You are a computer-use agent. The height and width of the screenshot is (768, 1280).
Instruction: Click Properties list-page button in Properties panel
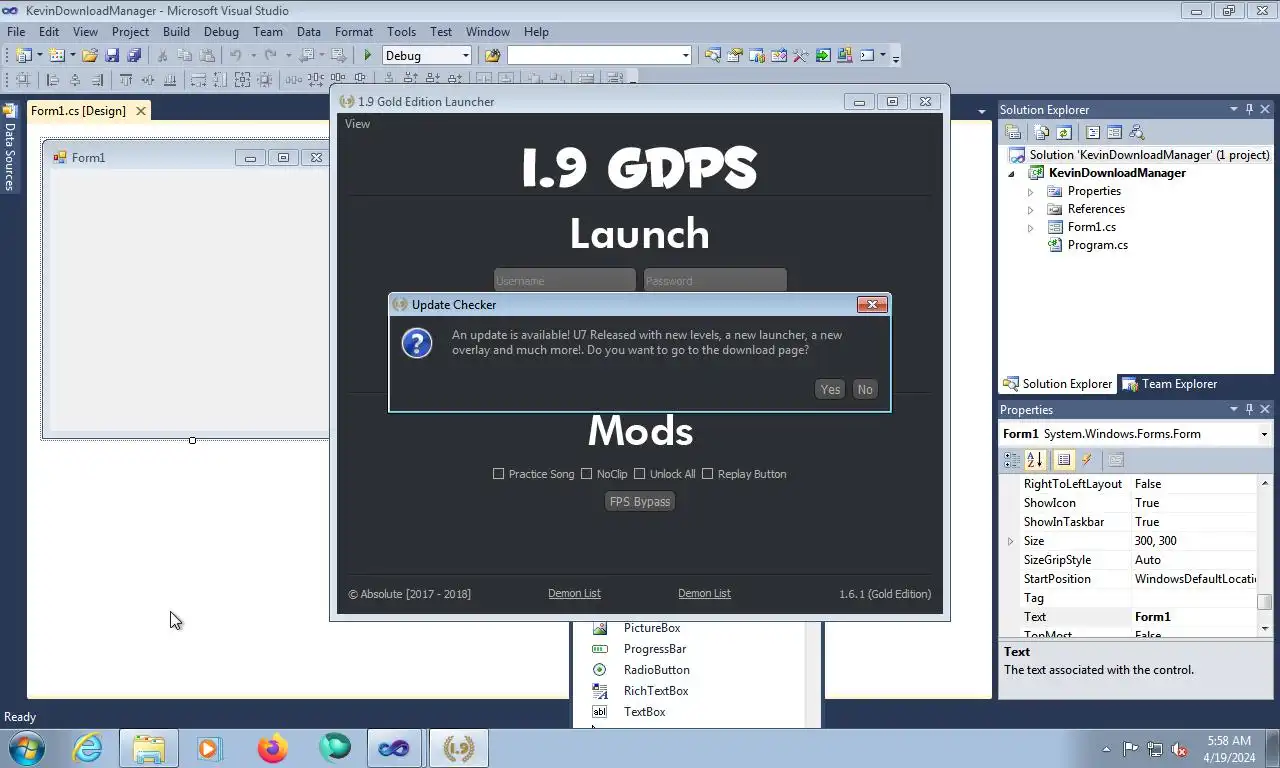[1064, 460]
